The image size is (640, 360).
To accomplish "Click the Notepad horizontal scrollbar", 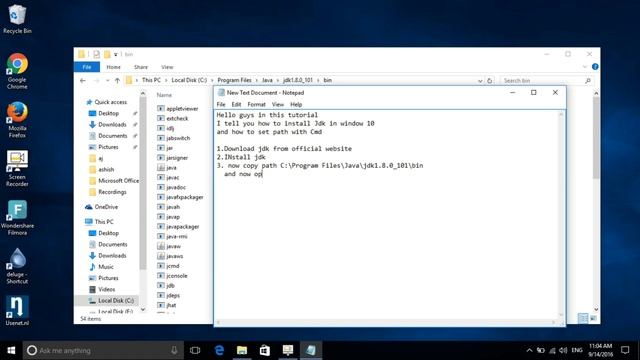I will 386,322.
